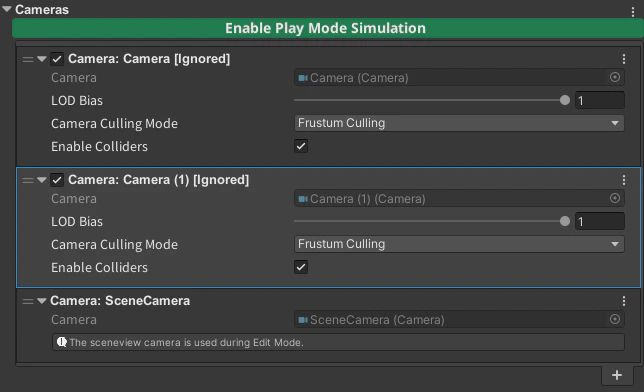
Task: Click info icon in sceneview camera message
Action: [62, 342]
